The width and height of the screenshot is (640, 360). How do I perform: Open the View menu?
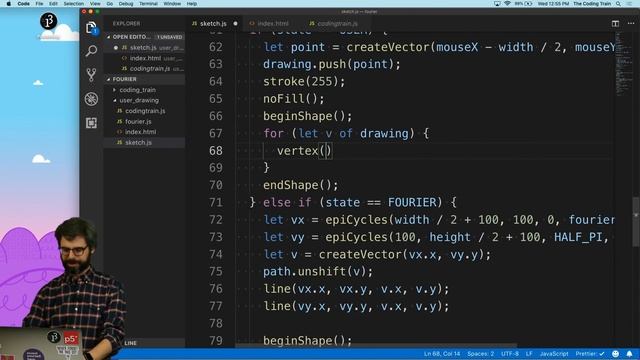click(x=95, y=4)
